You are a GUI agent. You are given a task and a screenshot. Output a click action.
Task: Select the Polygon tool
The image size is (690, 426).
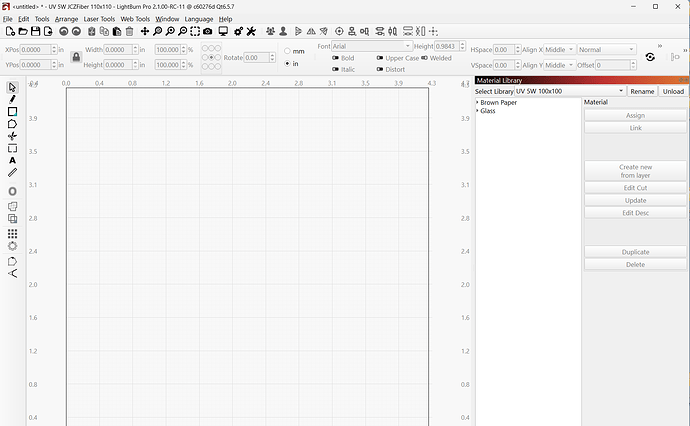pos(12,124)
